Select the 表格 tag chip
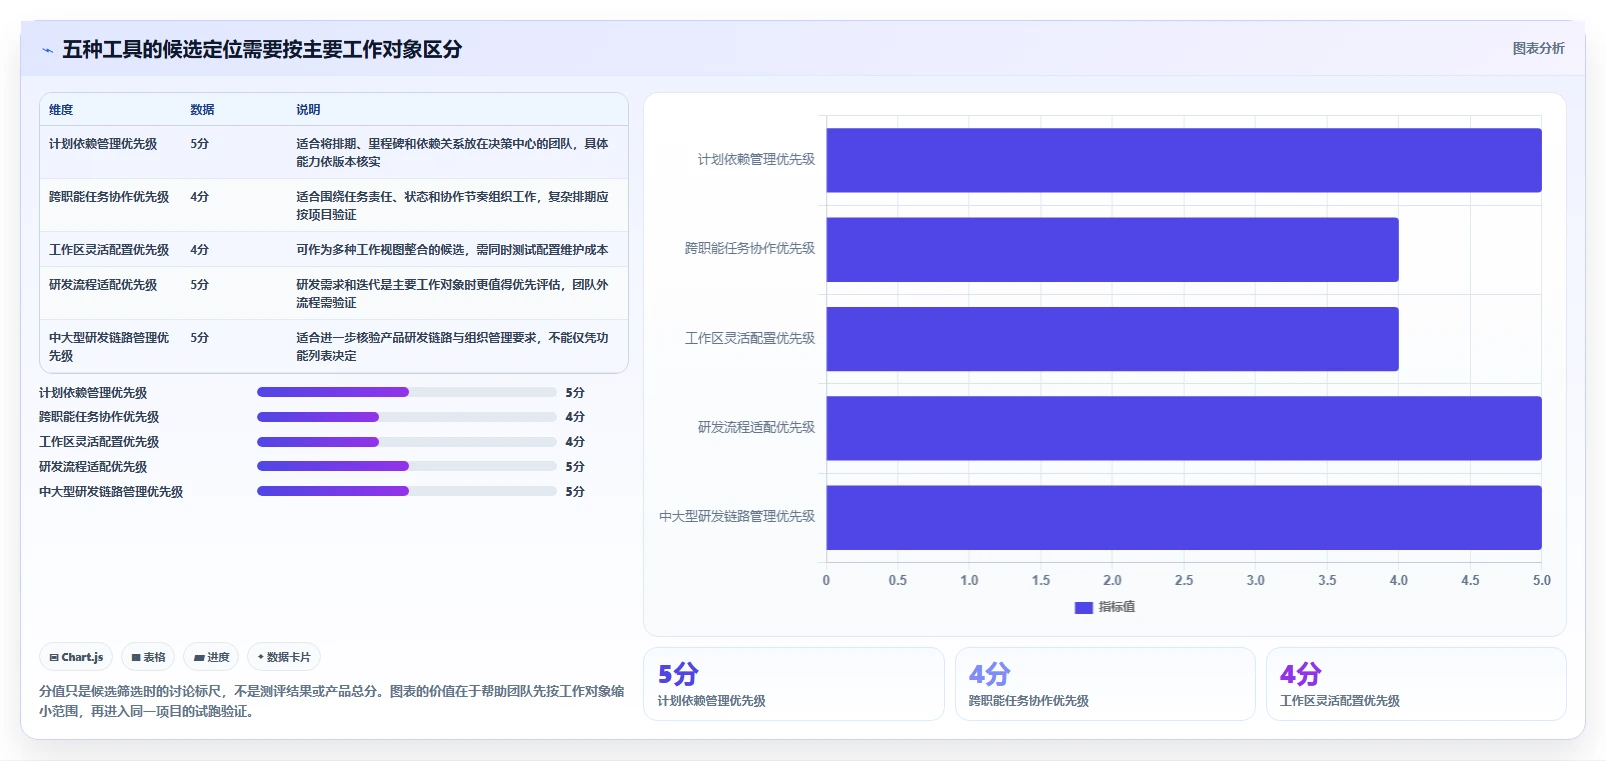 point(148,657)
